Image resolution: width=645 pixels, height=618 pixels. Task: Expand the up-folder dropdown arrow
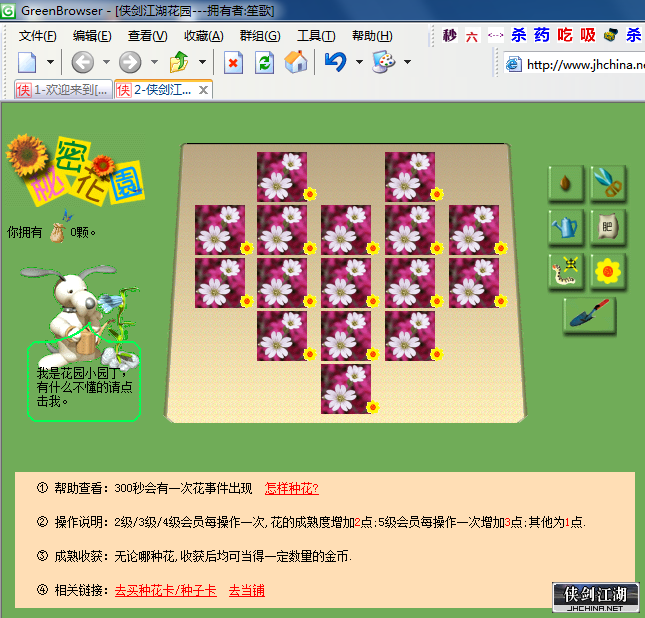202,63
